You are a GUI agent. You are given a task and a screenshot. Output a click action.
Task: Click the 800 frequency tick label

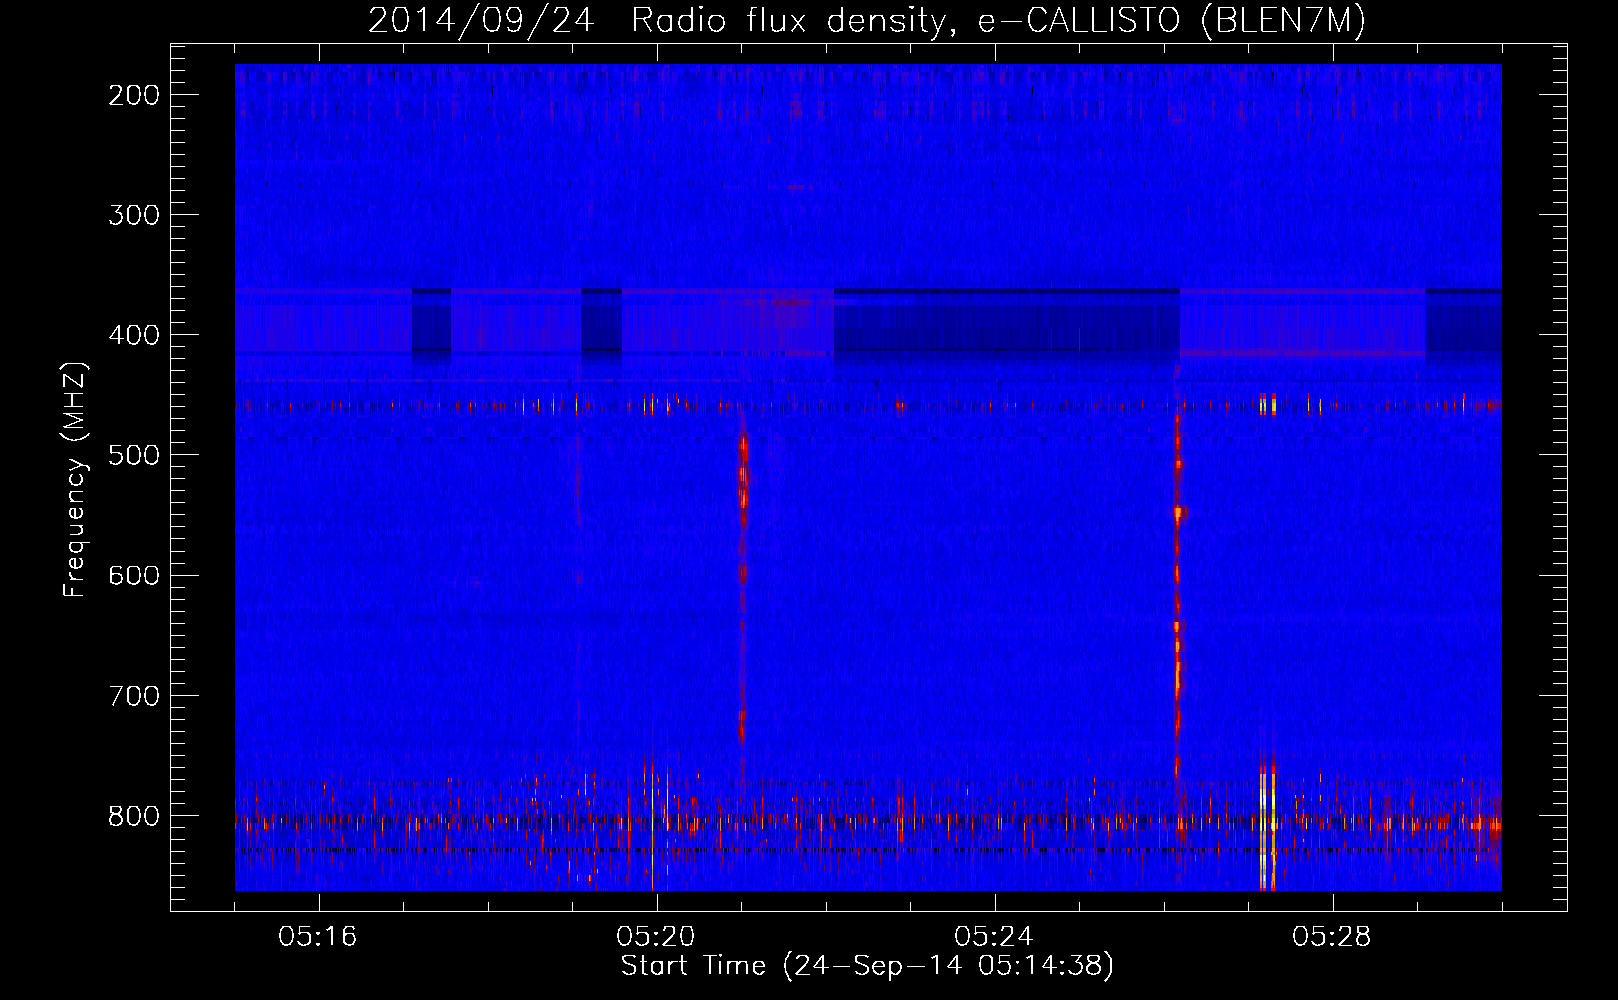point(133,815)
